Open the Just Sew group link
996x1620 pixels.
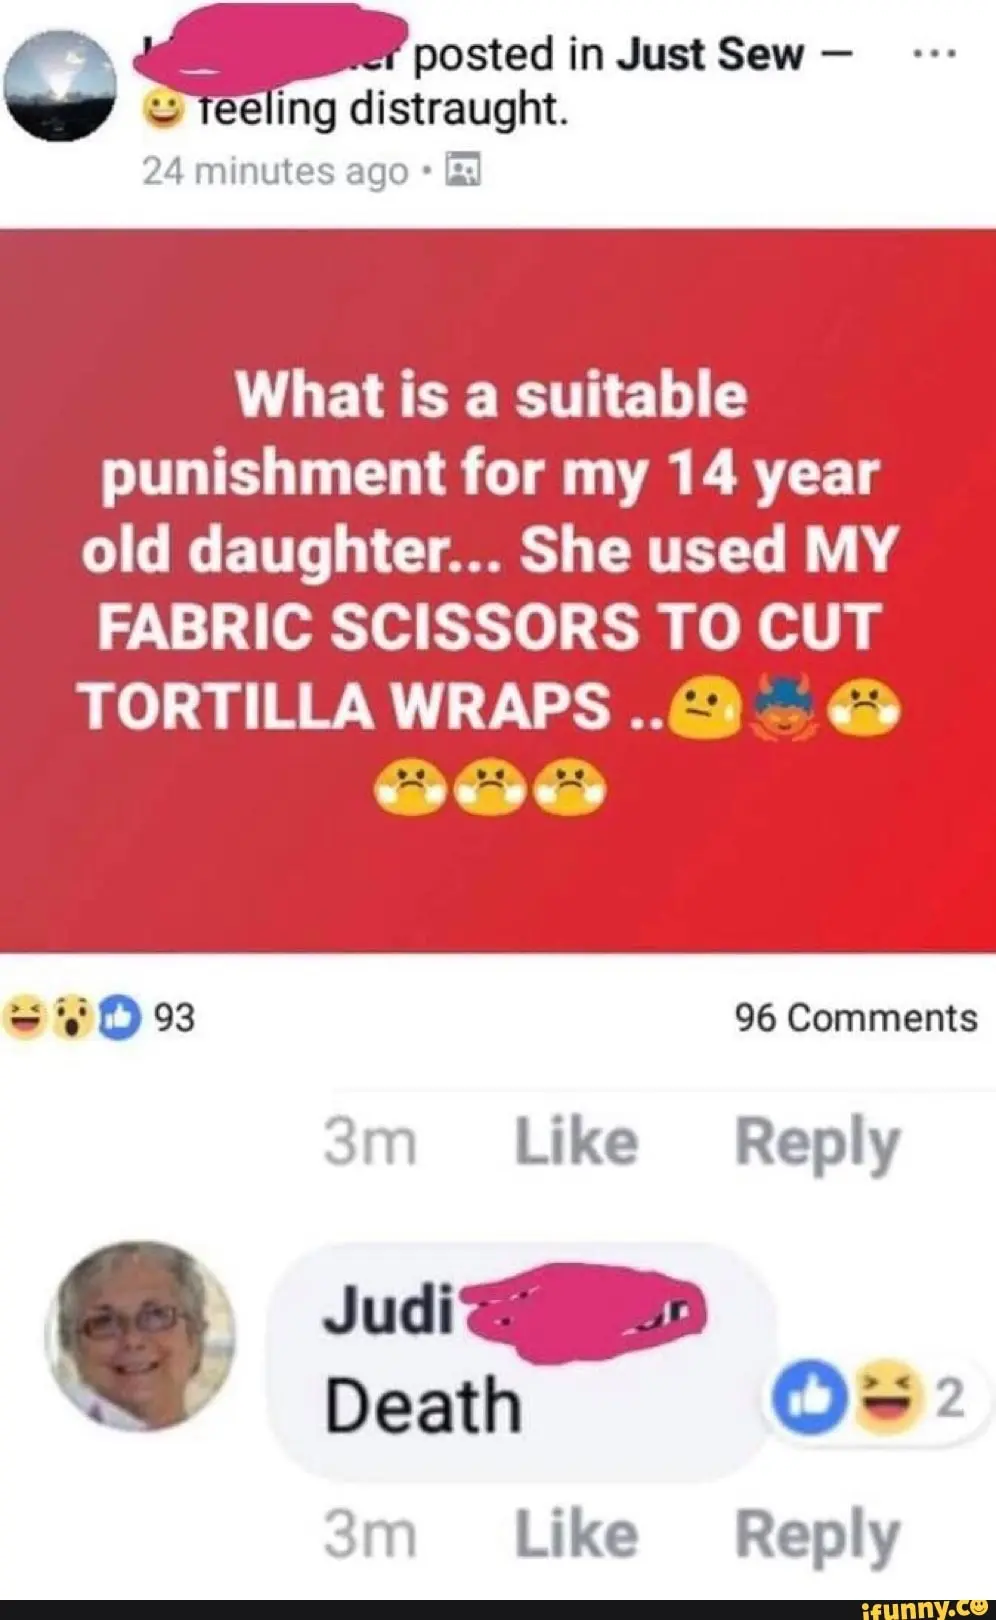pos(710,54)
